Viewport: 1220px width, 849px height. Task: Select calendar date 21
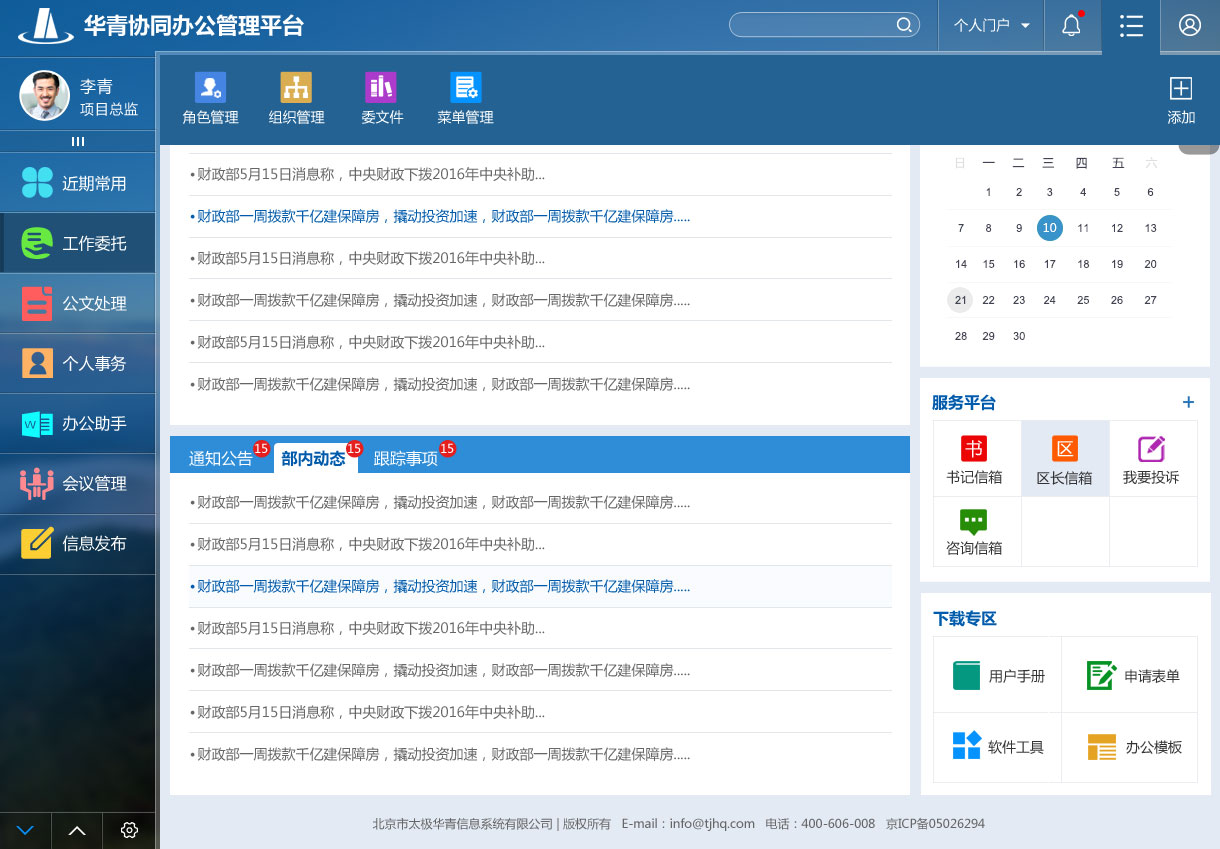960,300
